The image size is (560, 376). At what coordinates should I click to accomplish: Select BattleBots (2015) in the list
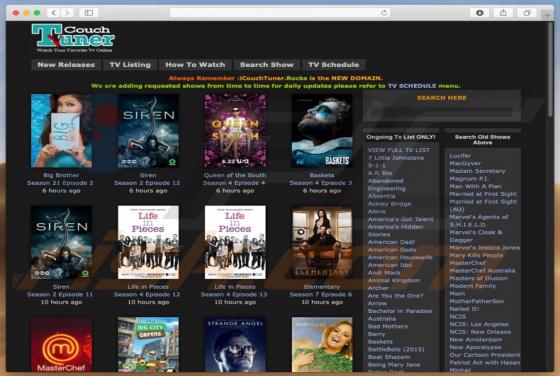396,349
